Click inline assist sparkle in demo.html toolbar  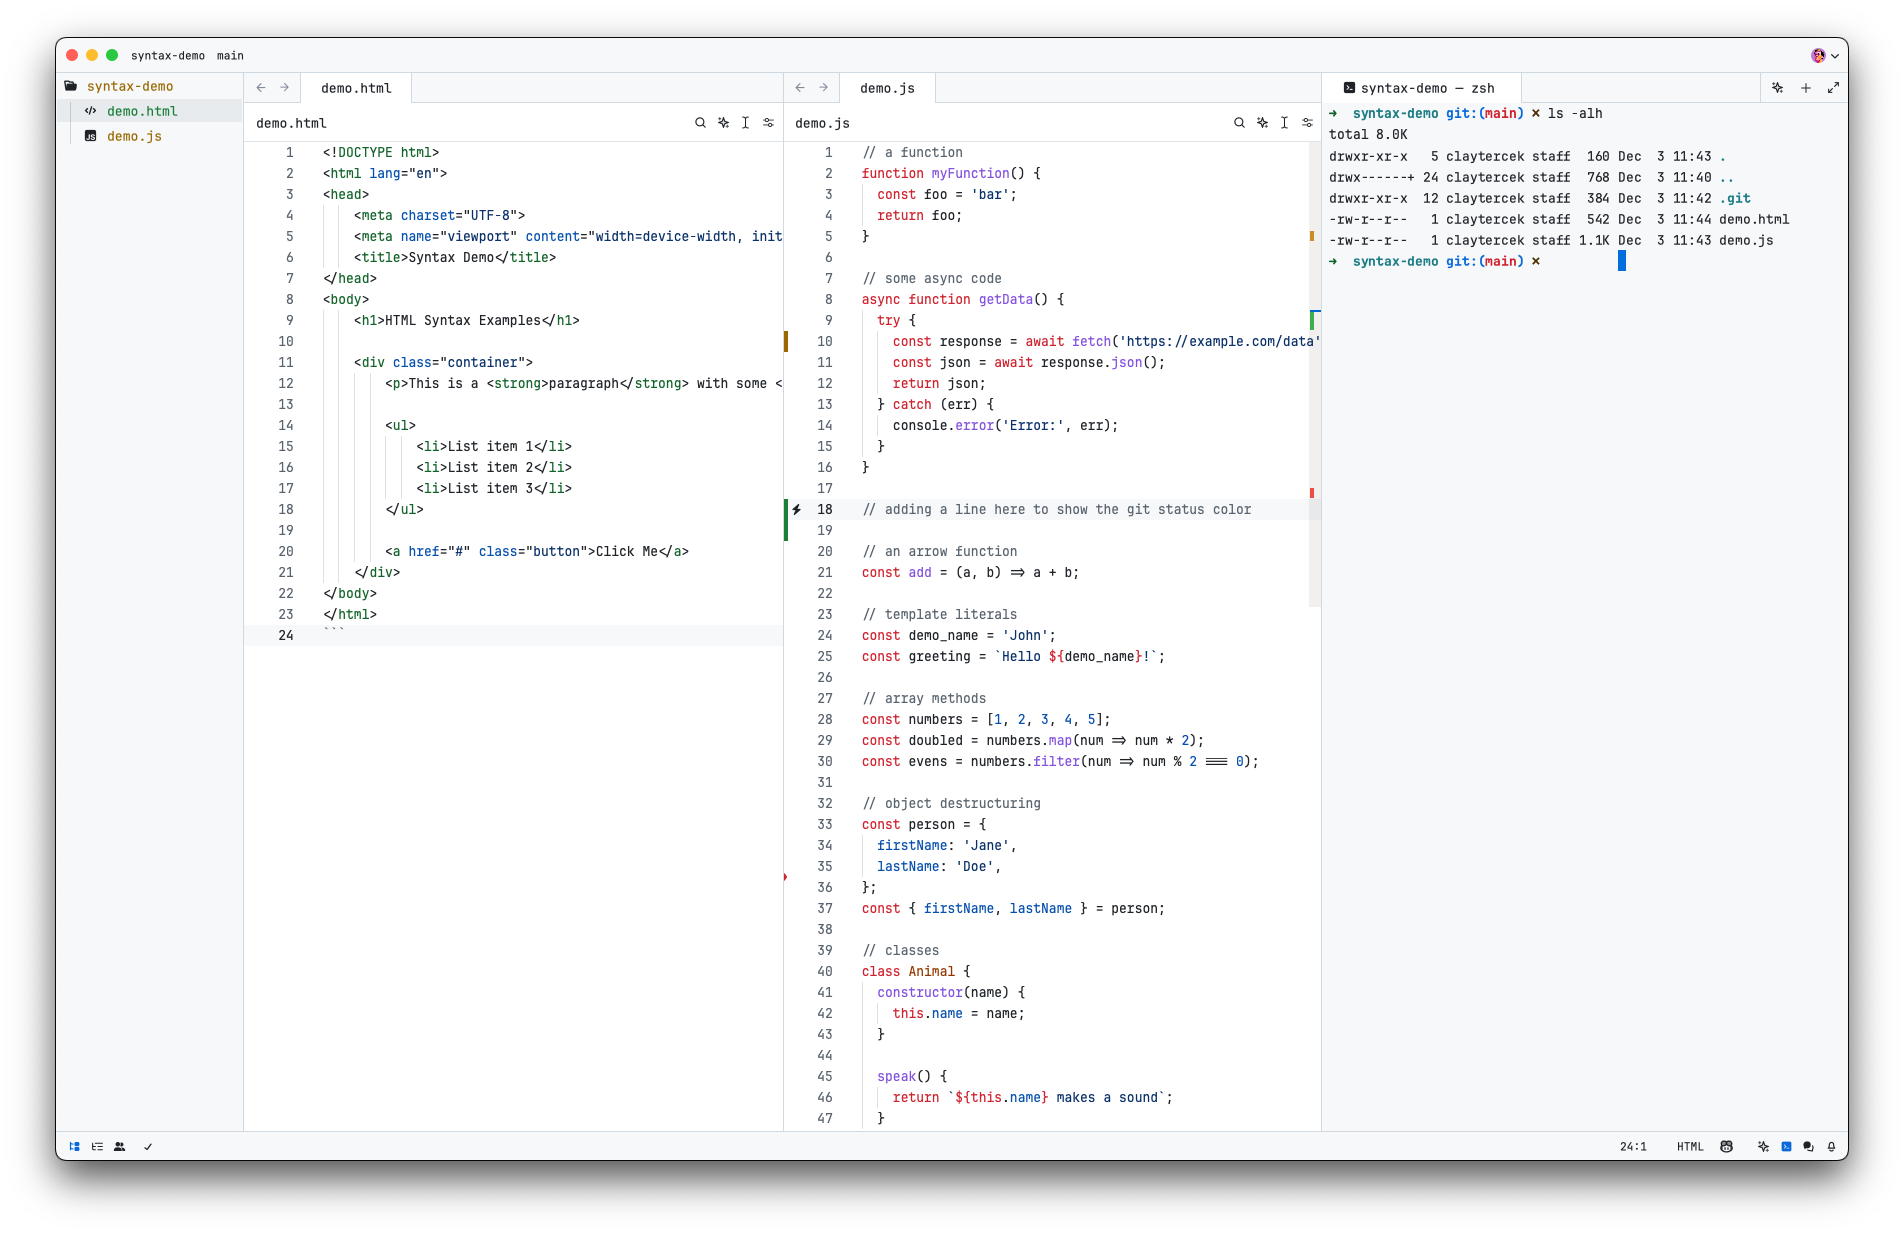[x=723, y=123]
